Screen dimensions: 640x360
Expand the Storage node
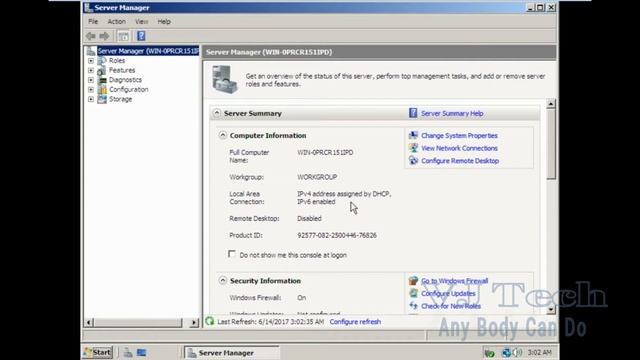coord(91,99)
